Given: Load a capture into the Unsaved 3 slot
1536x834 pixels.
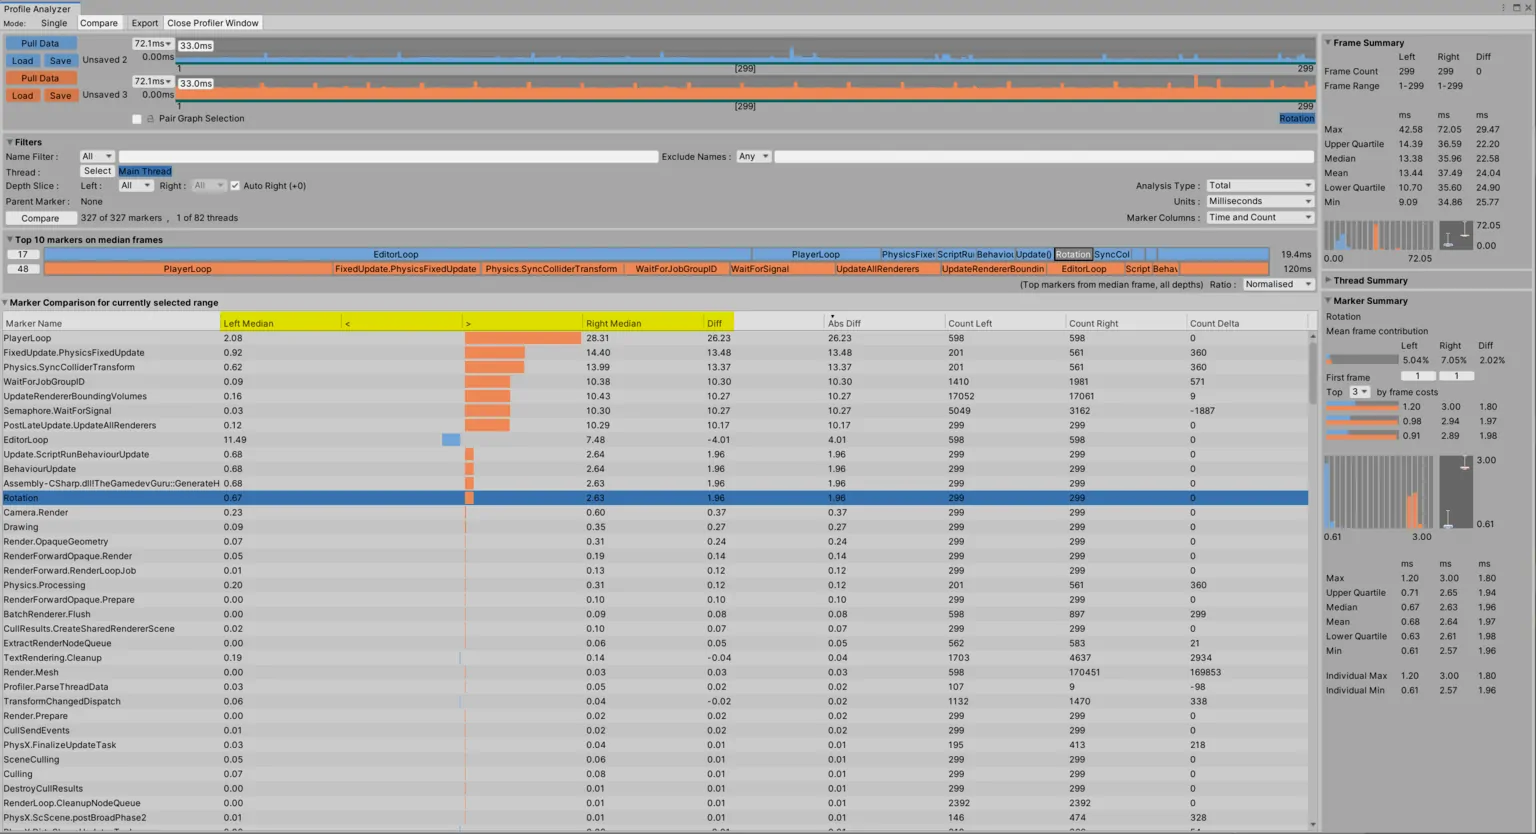Looking at the screenshot, I should click(22, 95).
